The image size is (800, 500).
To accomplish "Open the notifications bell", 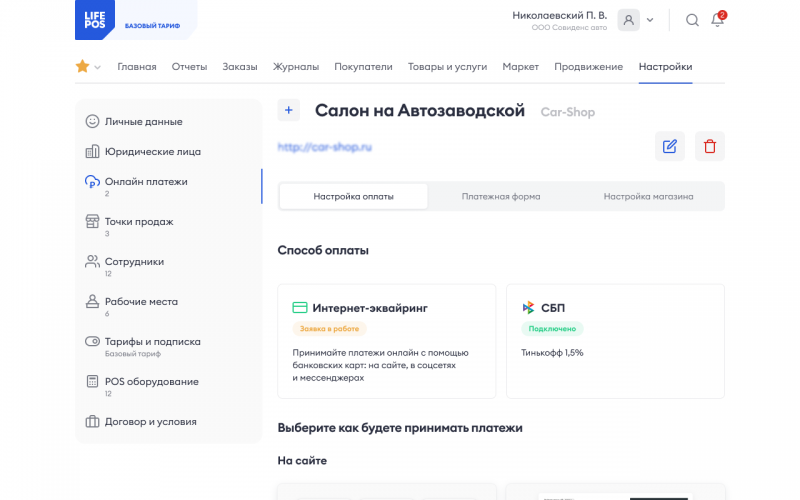I will tap(717, 20).
